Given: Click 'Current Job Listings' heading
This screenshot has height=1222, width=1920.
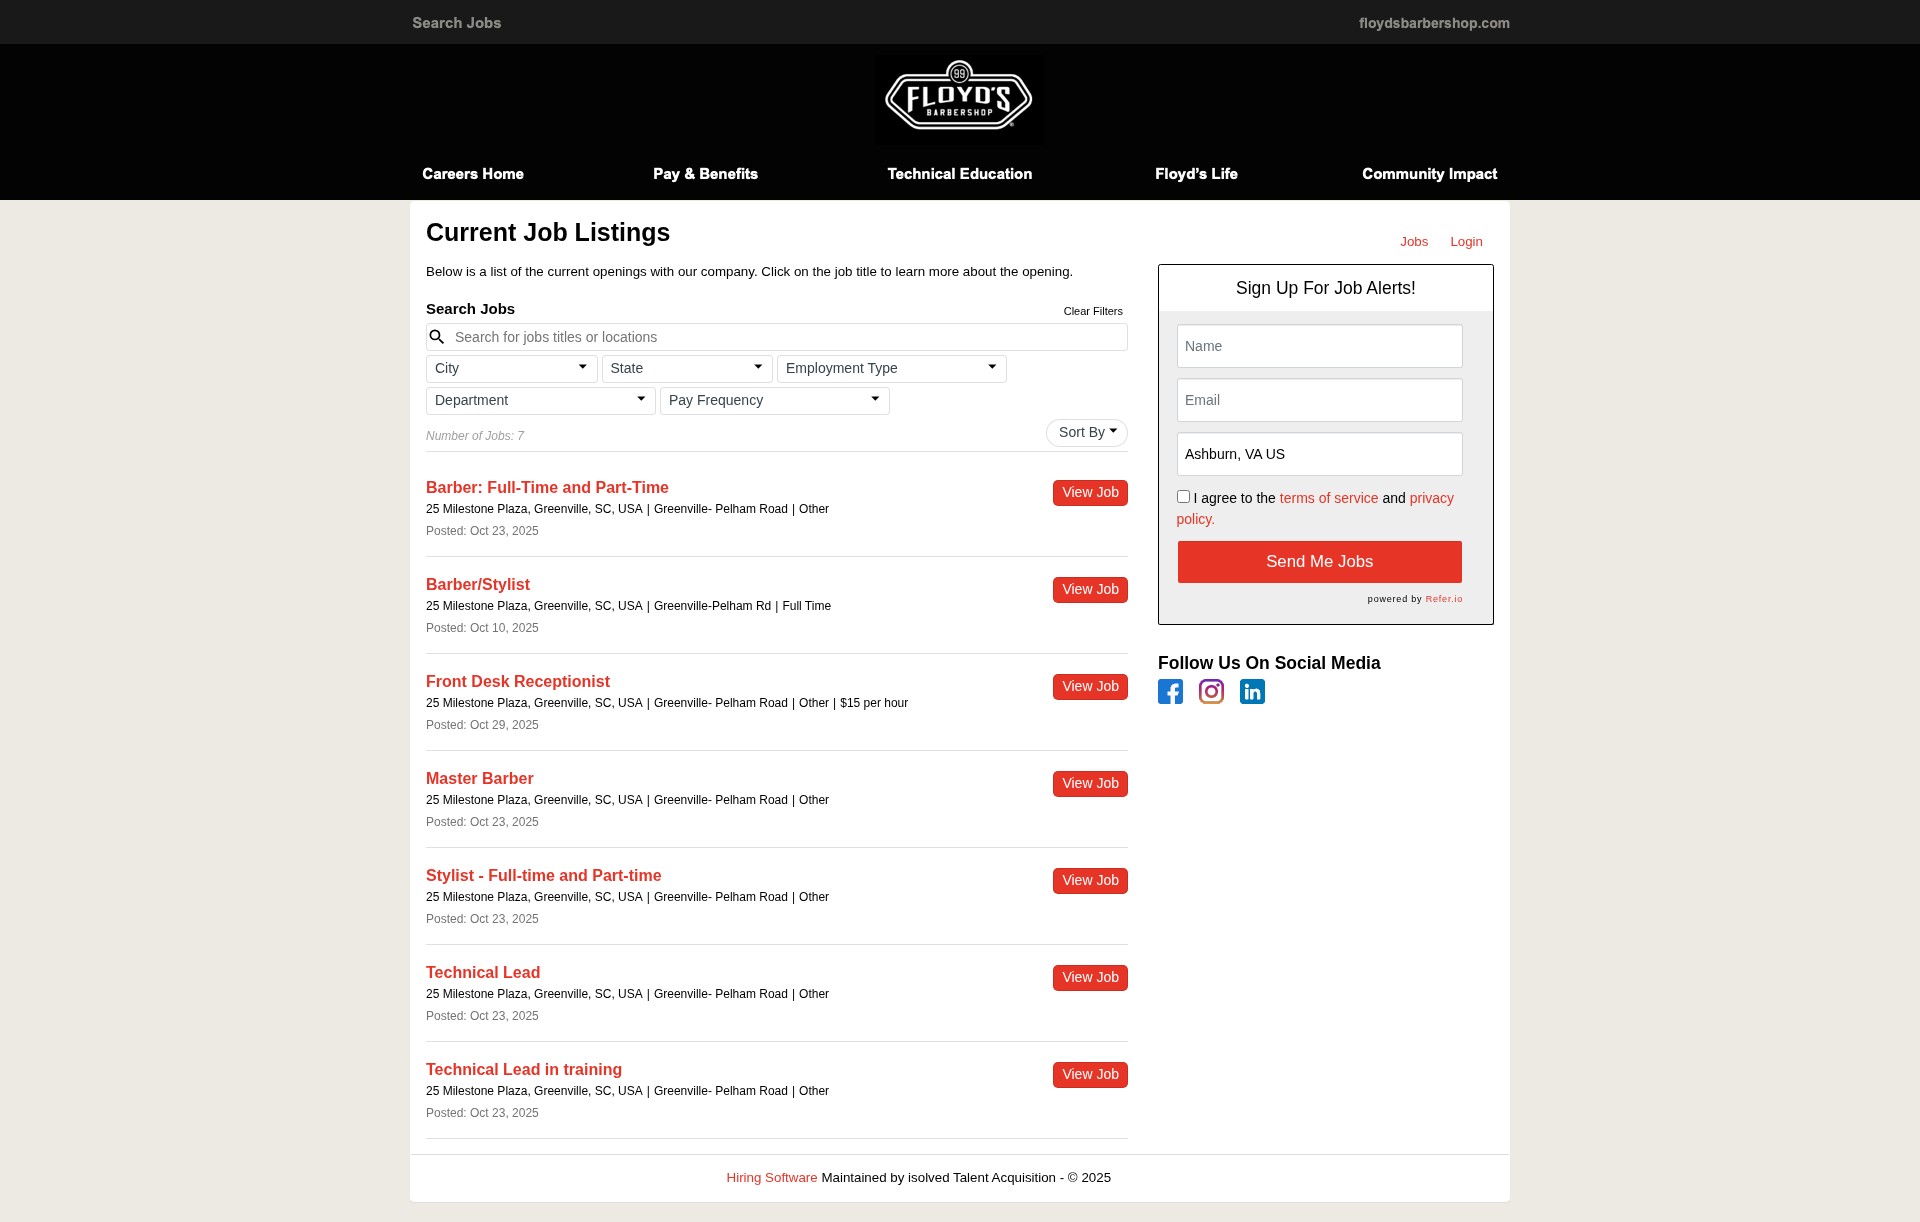Looking at the screenshot, I should [548, 232].
